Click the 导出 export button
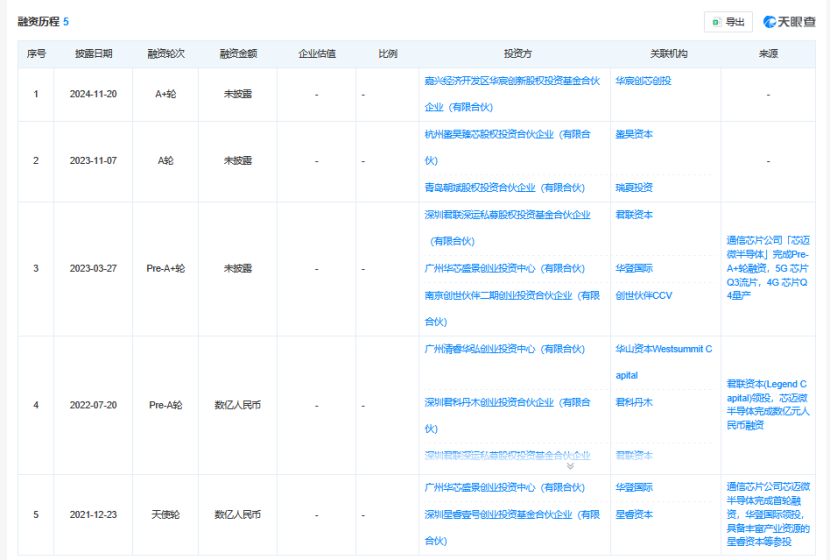 (x=728, y=22)
